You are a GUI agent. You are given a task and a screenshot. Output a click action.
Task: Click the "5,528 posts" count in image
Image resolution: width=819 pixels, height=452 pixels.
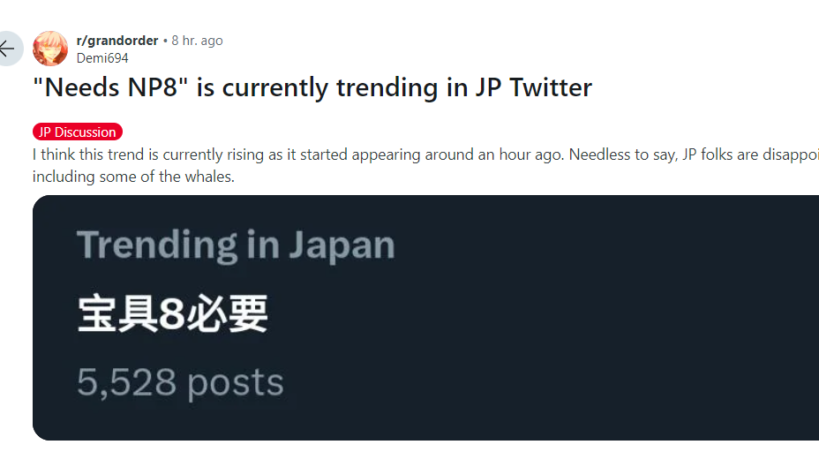tap(180, 382)
